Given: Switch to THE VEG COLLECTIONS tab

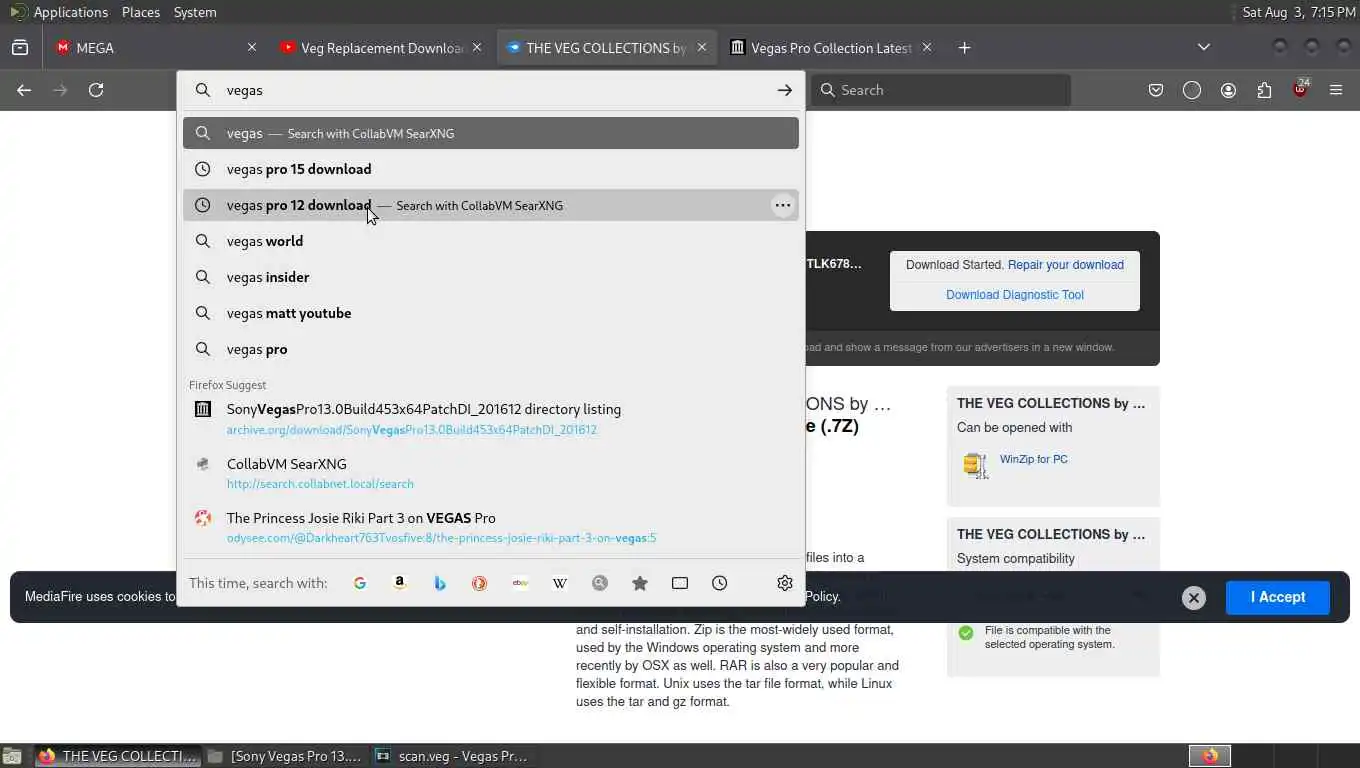Looking at the screenshot, I should (x=607, y=47).
